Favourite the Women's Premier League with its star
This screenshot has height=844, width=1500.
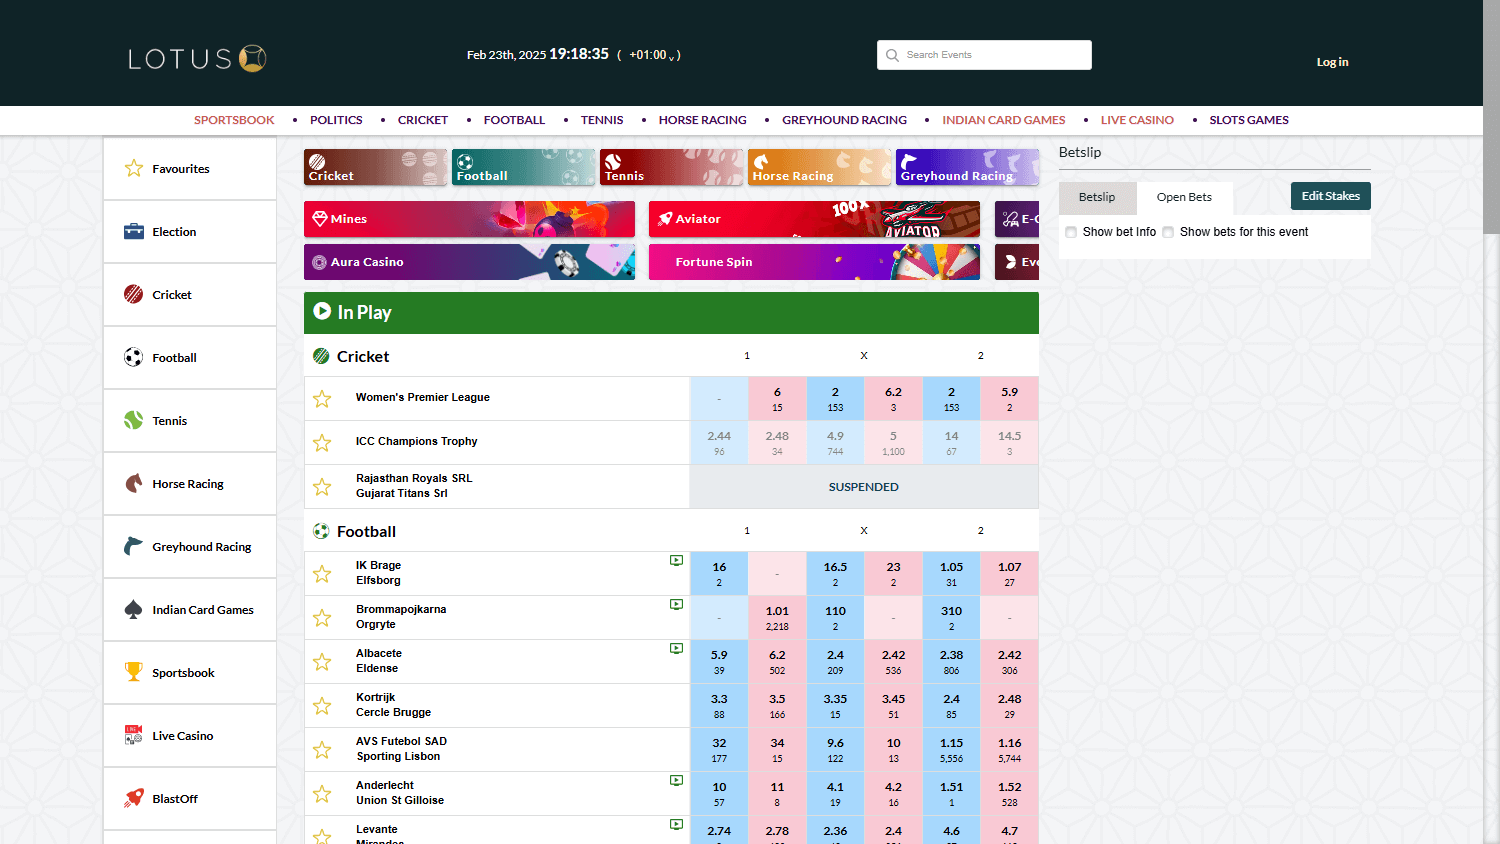point(321,398)
